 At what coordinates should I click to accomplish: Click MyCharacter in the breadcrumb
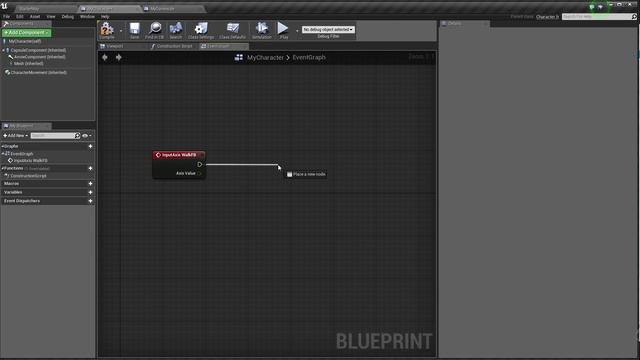pos(265,58)
